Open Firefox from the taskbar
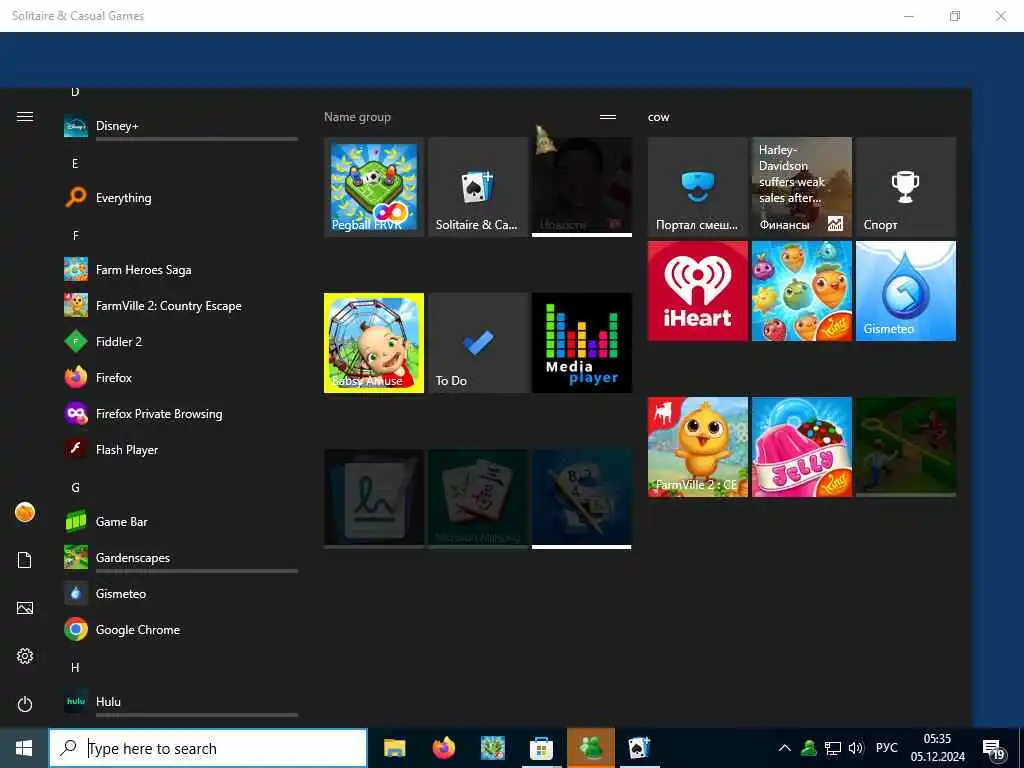Image resolution: width=1024 pixels, height=768 pixels. pos(443,748)
